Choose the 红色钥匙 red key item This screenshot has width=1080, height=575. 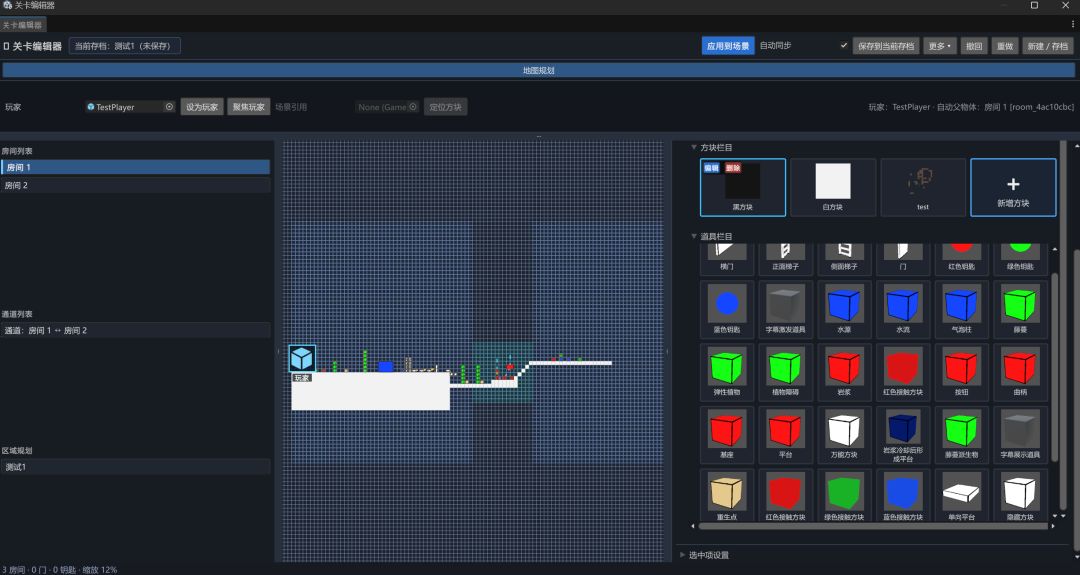tap(962, 259)
